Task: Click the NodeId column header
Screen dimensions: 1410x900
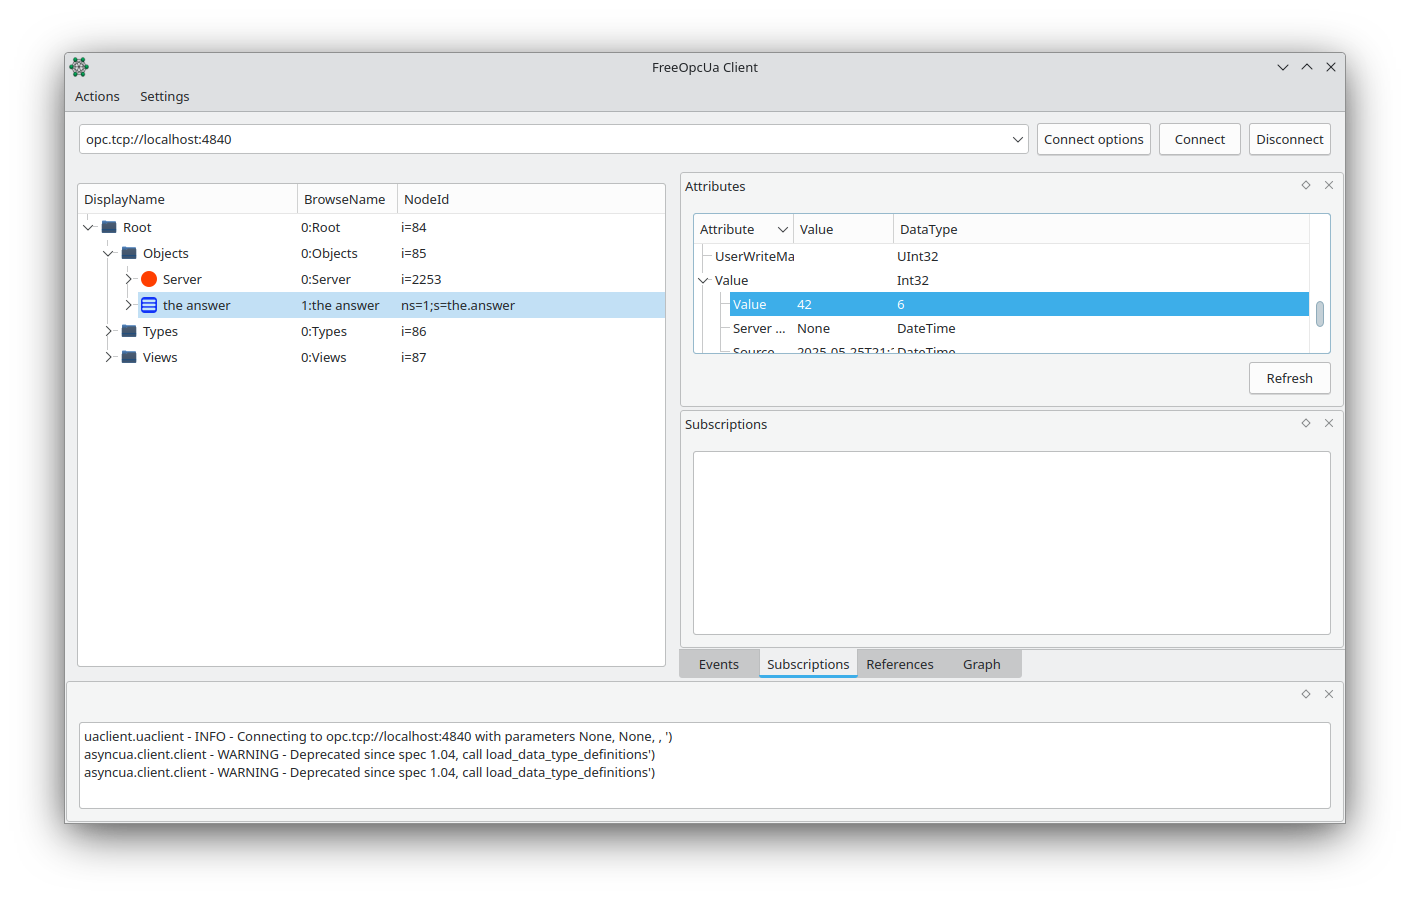Action: pos(531,199)
